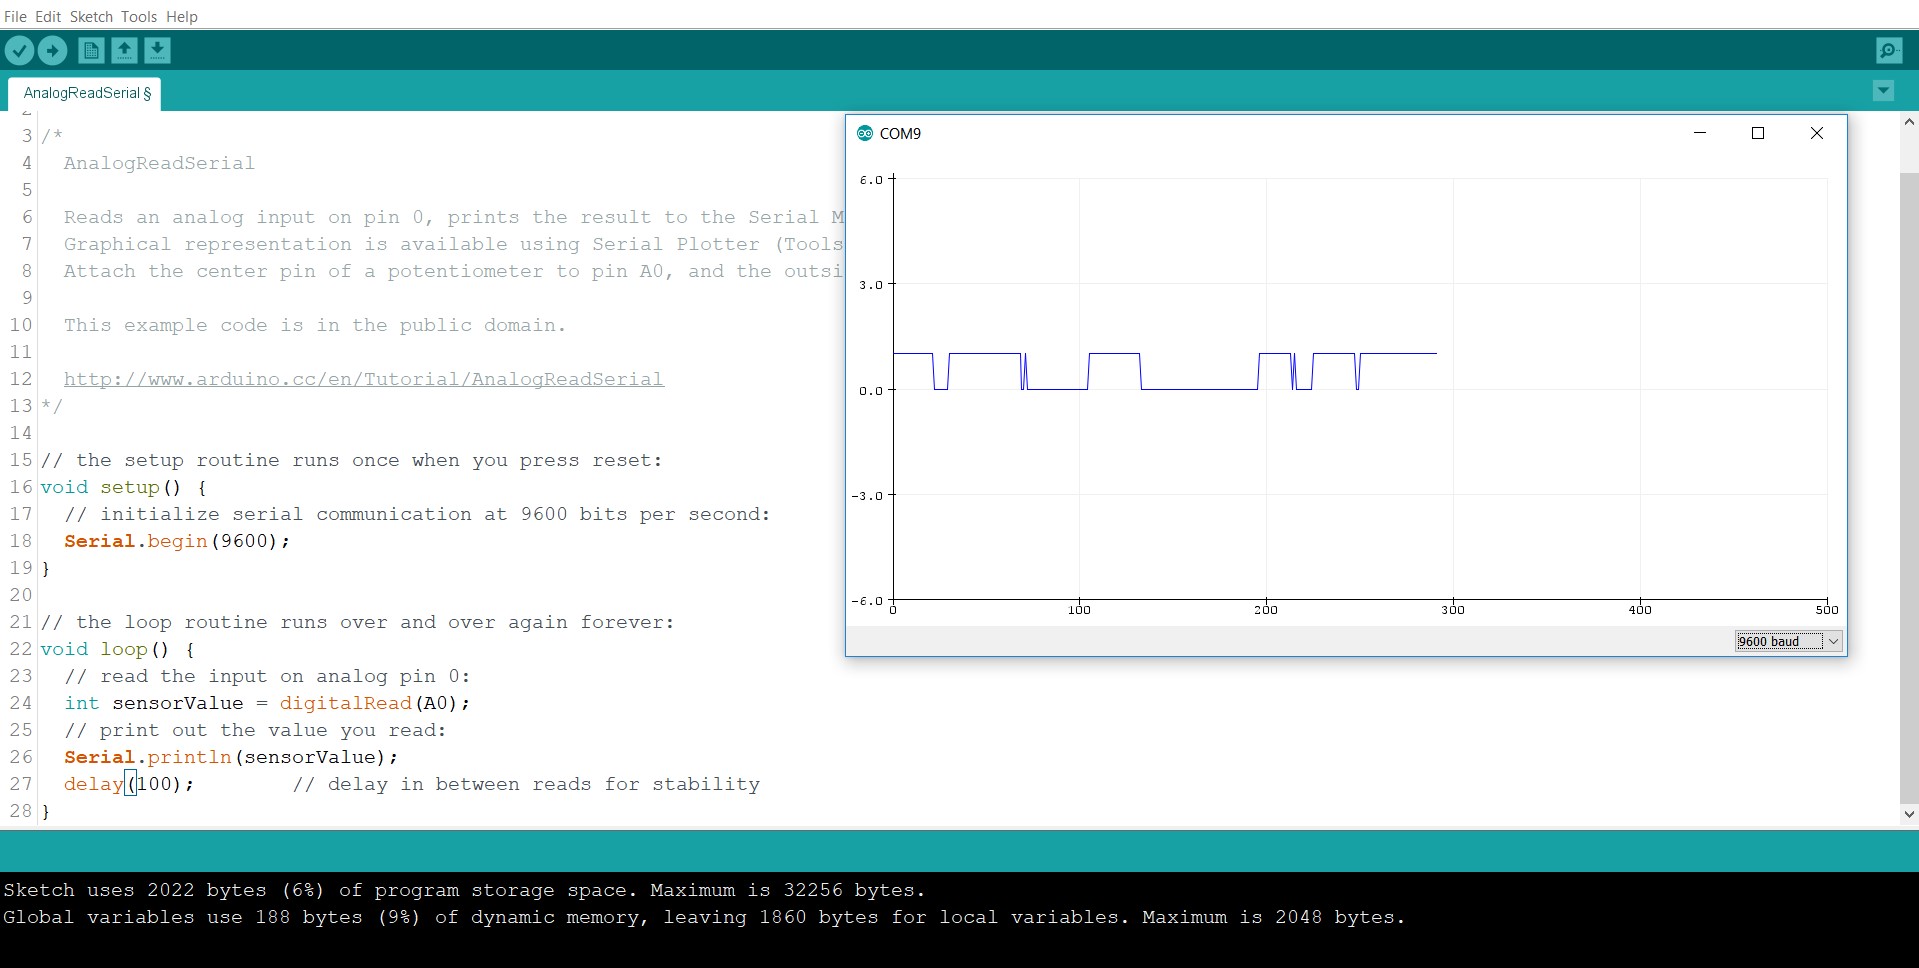Place cursor on delay(100) statement

[129, 784]
